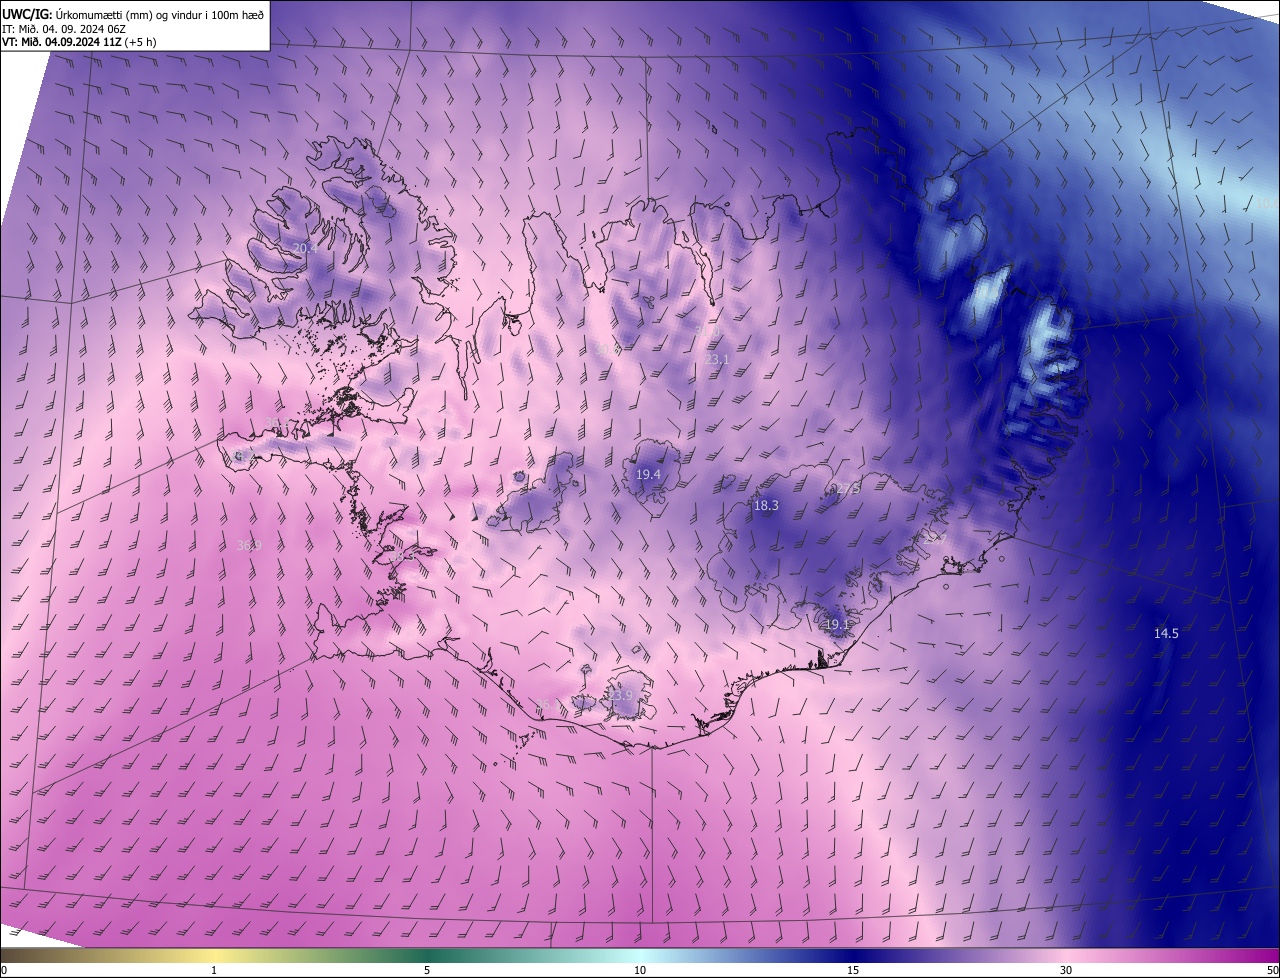The height and width of the screenshot is (978, 1280).
Task: Click the colorbar tick label 50
Action: (1272, 970)
